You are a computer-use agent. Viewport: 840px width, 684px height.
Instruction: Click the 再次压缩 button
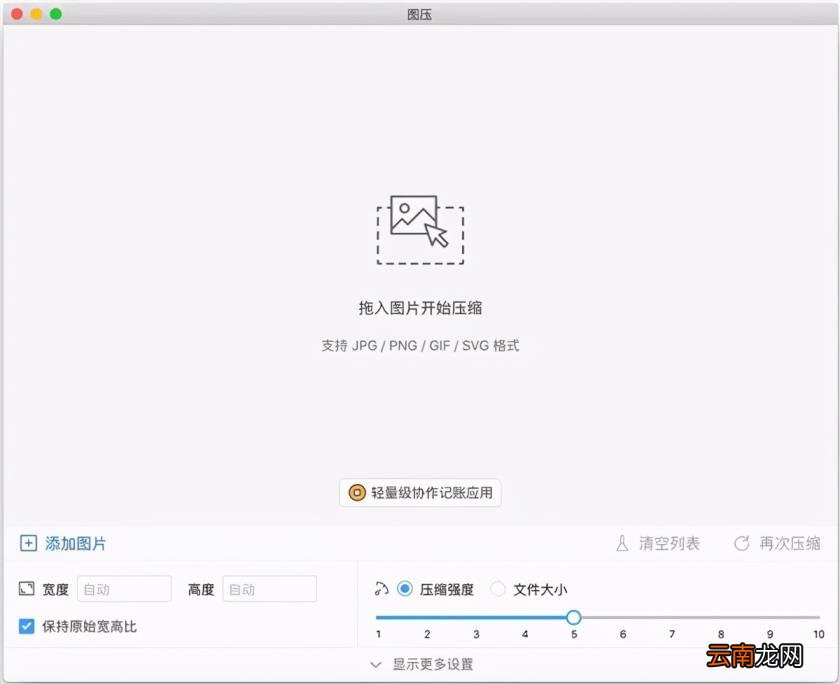pyautogui.click(x=790, y=543)
